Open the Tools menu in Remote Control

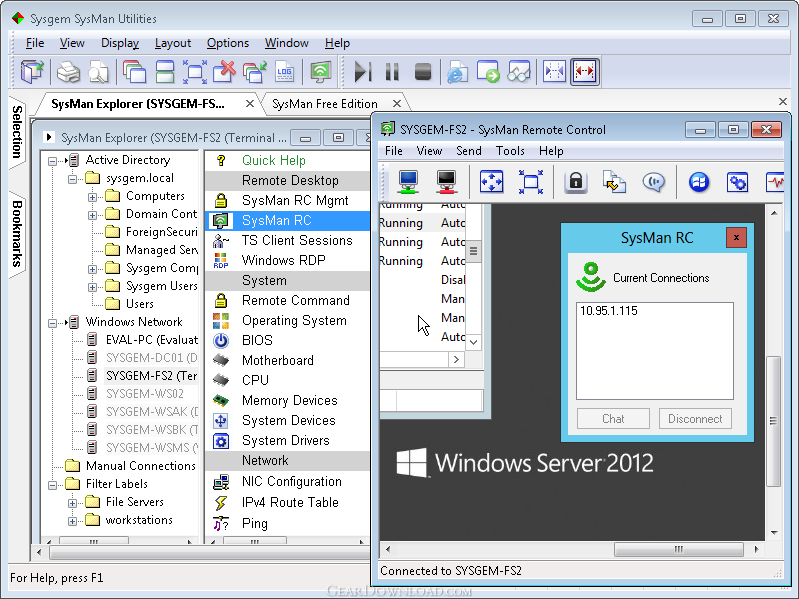pos(510,151)
